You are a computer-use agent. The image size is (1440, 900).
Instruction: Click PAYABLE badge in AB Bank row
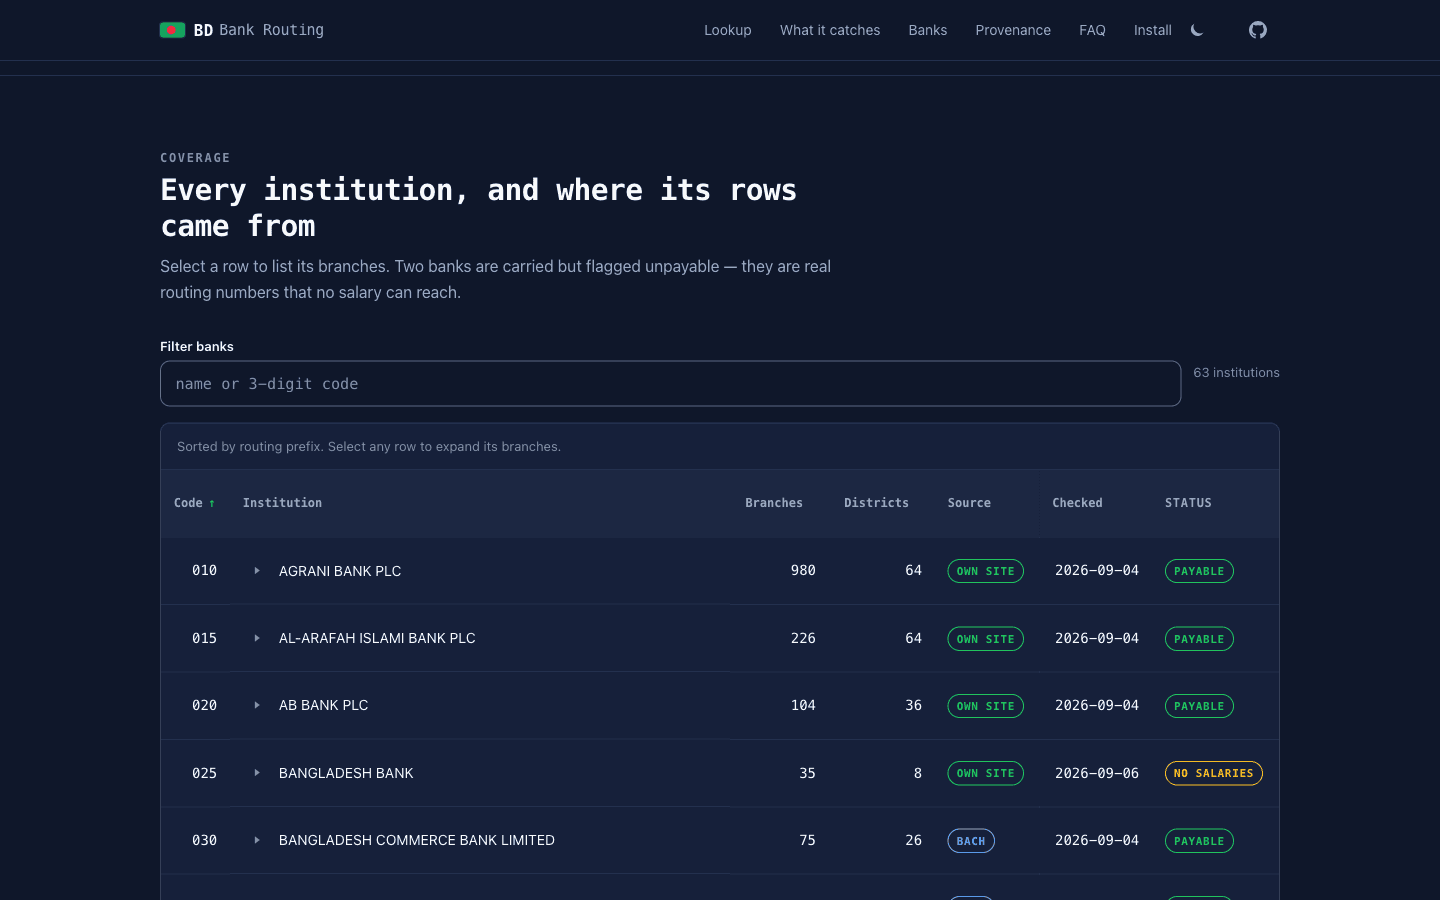(x=1199, y=706)
